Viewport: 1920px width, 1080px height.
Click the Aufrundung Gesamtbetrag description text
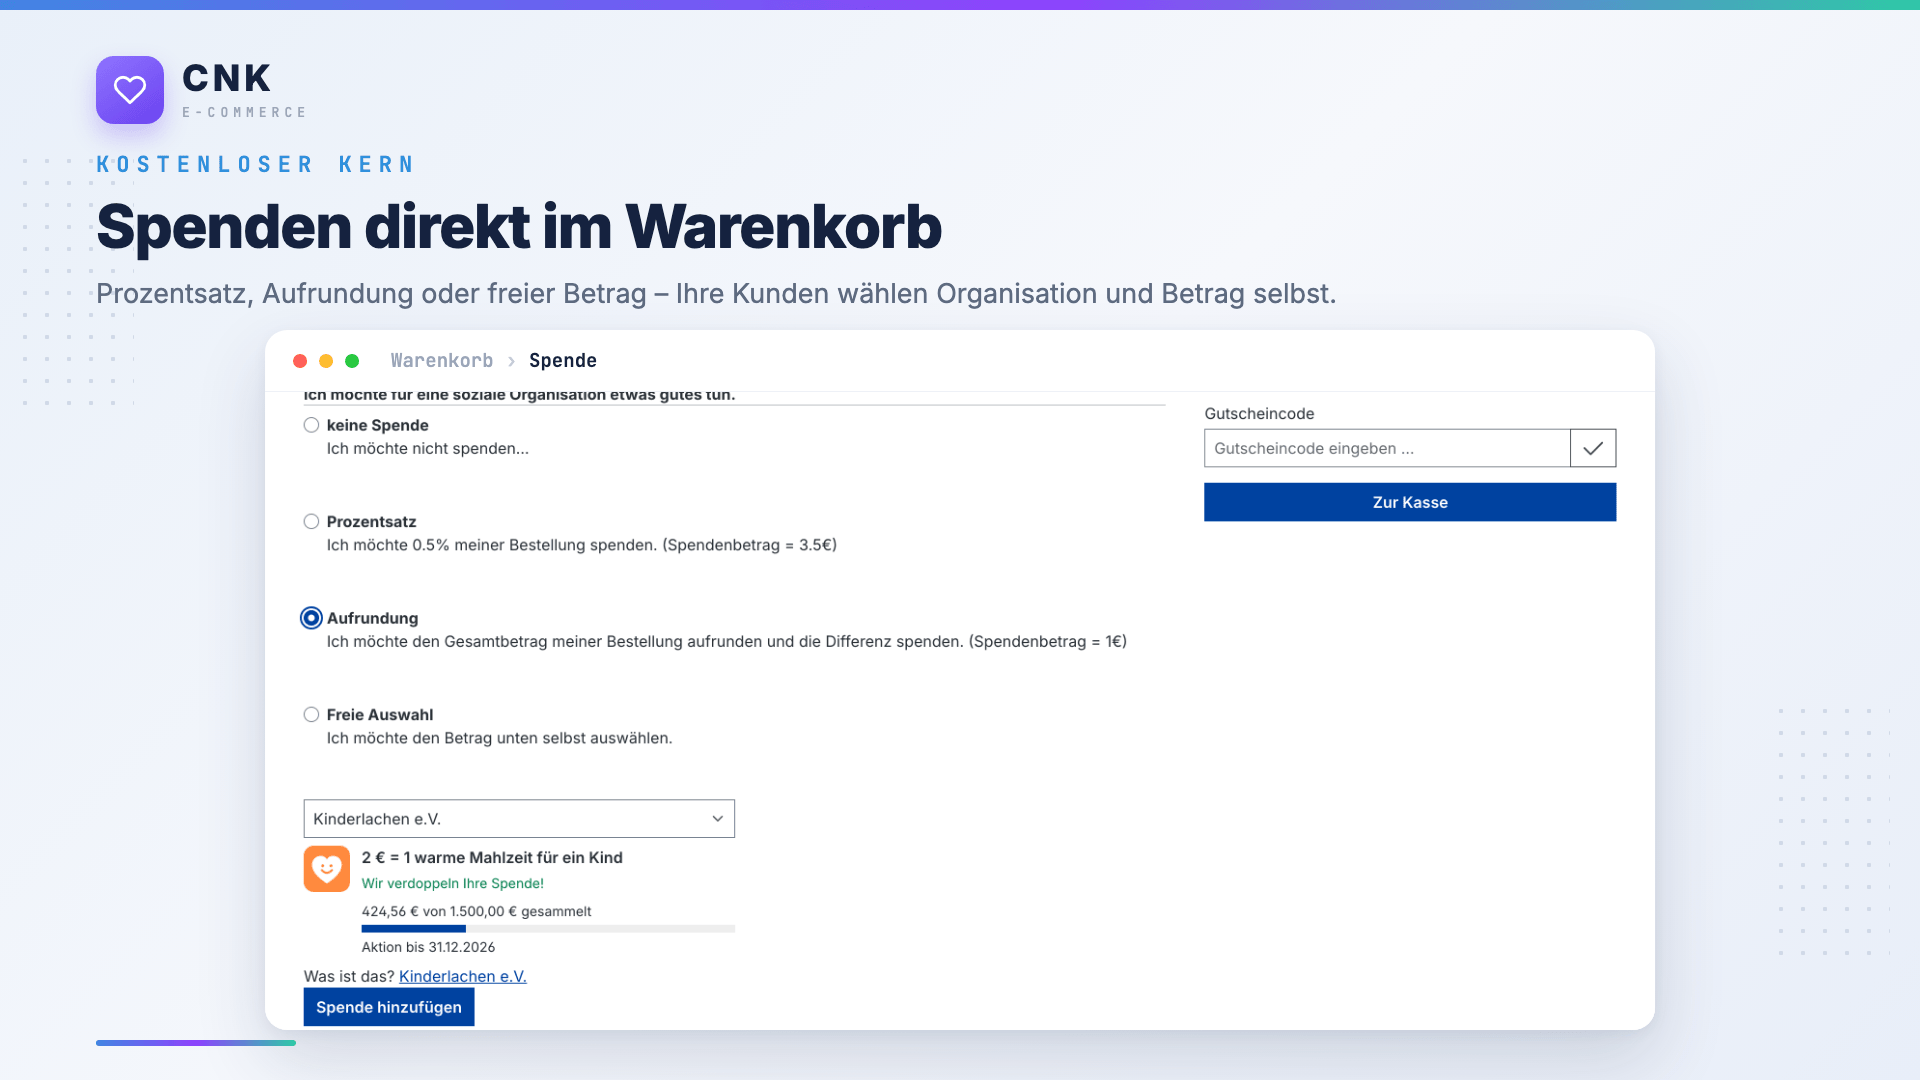pos(727,642)
